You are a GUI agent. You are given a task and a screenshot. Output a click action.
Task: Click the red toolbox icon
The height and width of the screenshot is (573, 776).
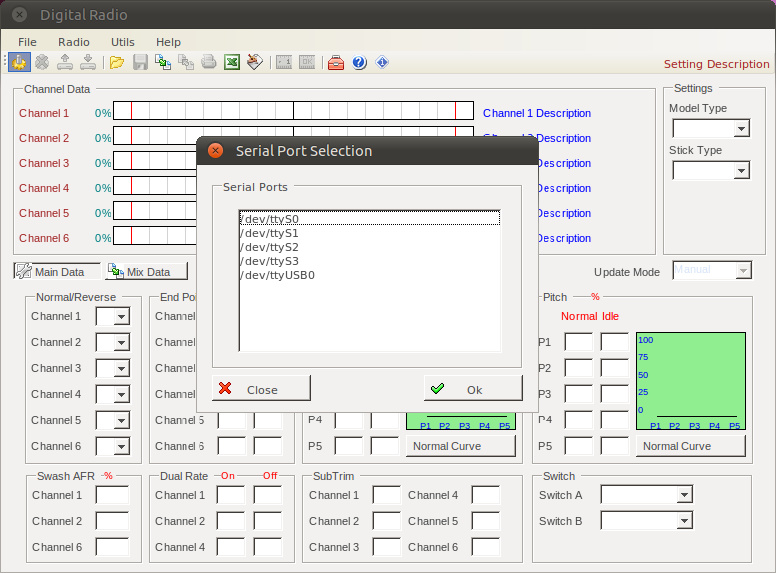336,63
